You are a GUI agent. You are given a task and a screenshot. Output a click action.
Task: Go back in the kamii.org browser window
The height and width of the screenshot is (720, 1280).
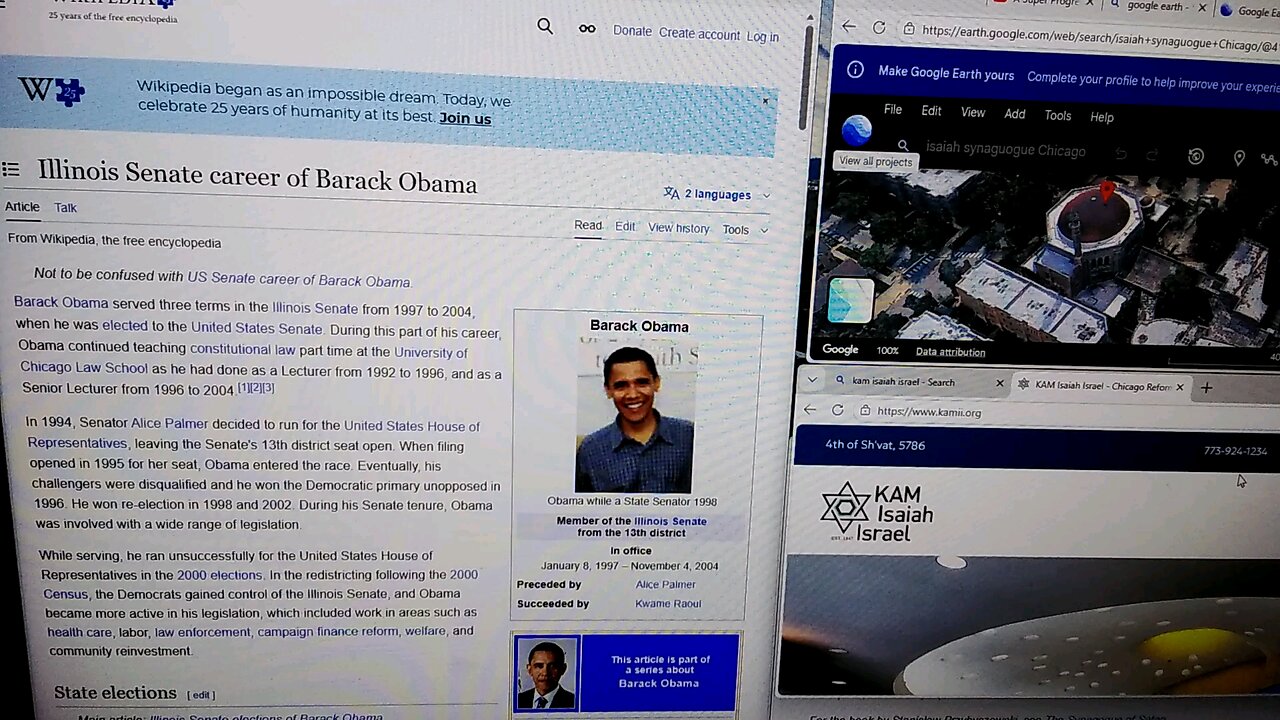(x=810, y=410)
